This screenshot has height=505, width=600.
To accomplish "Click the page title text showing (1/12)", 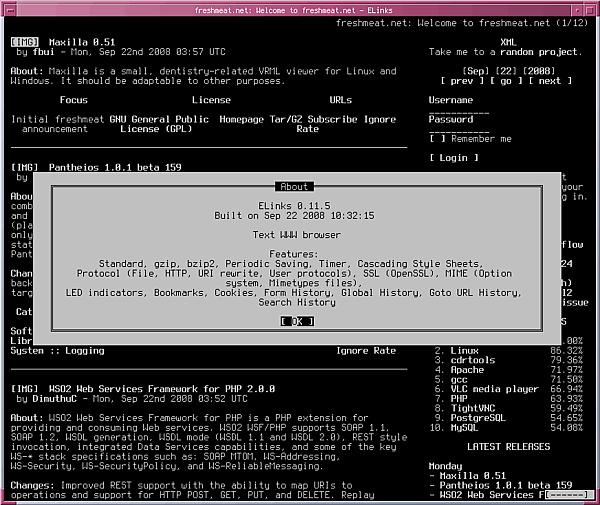I will tap(461, 23).
